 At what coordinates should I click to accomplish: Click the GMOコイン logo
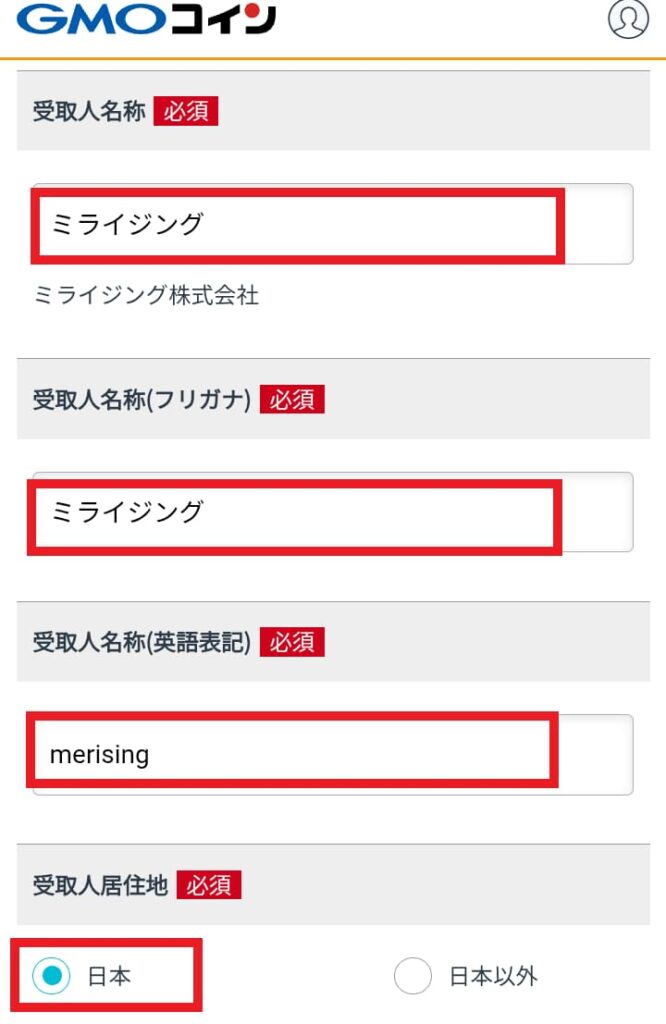click(x=146, y=19)
